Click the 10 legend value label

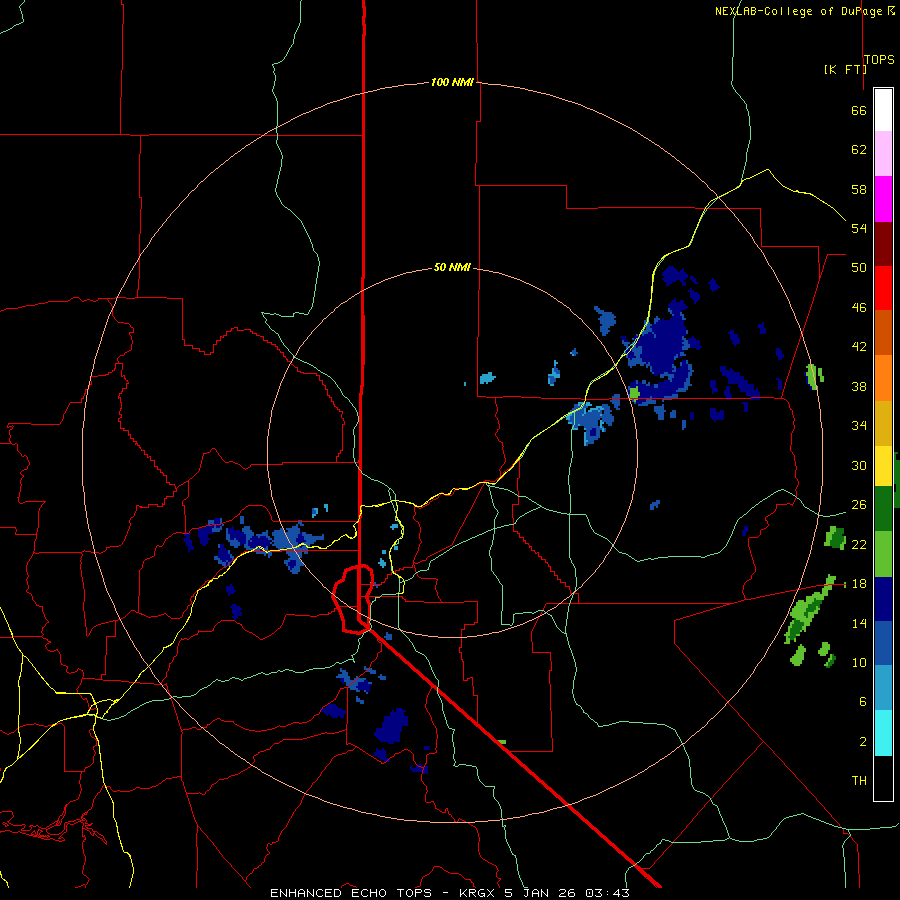859,662
